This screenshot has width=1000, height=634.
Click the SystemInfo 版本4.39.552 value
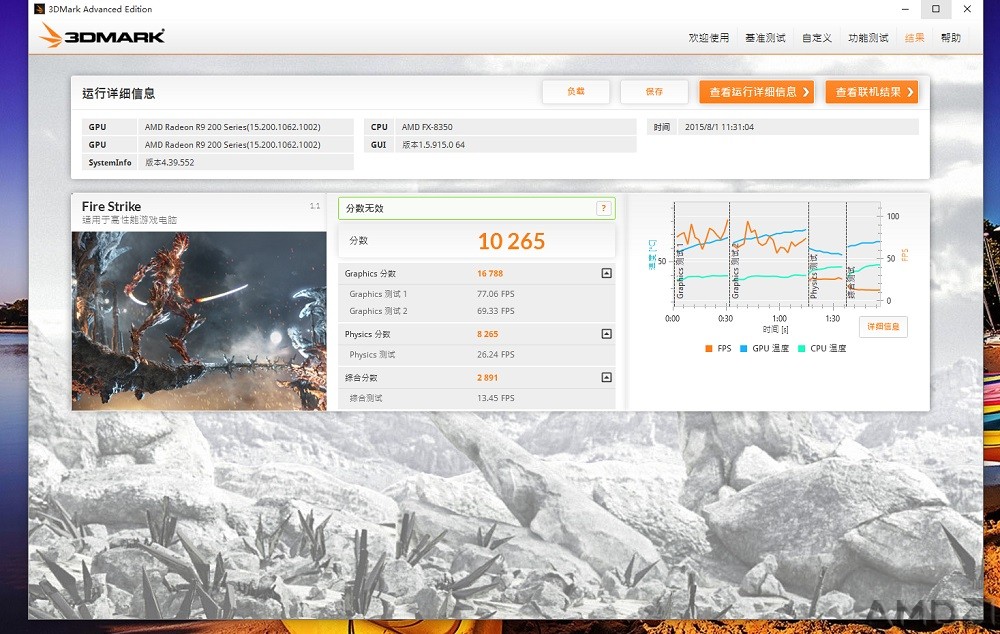(170, 163)
